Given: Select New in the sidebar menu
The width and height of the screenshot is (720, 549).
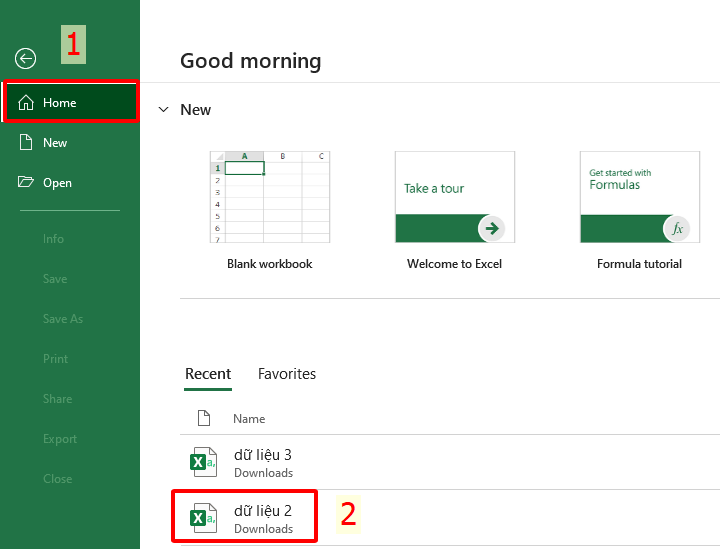Looking at the screenshot, I should pos(70,142).
